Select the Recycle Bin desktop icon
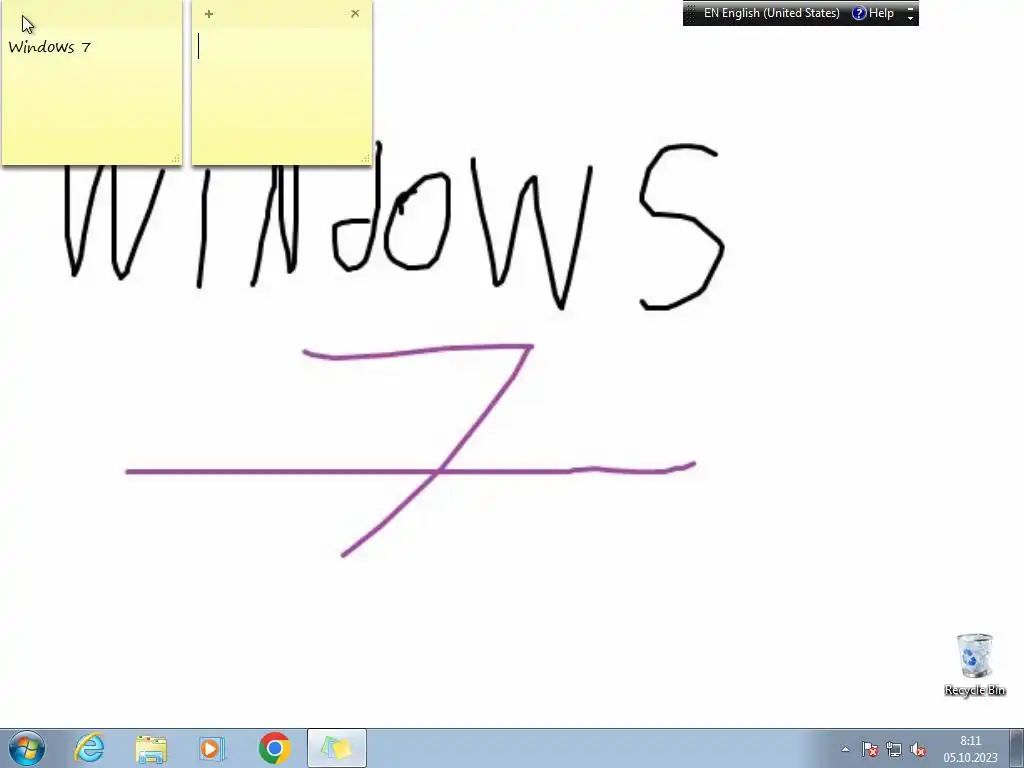Viewport: 1024px width, 768px height. pyautogui.click(x=974, y=664)
